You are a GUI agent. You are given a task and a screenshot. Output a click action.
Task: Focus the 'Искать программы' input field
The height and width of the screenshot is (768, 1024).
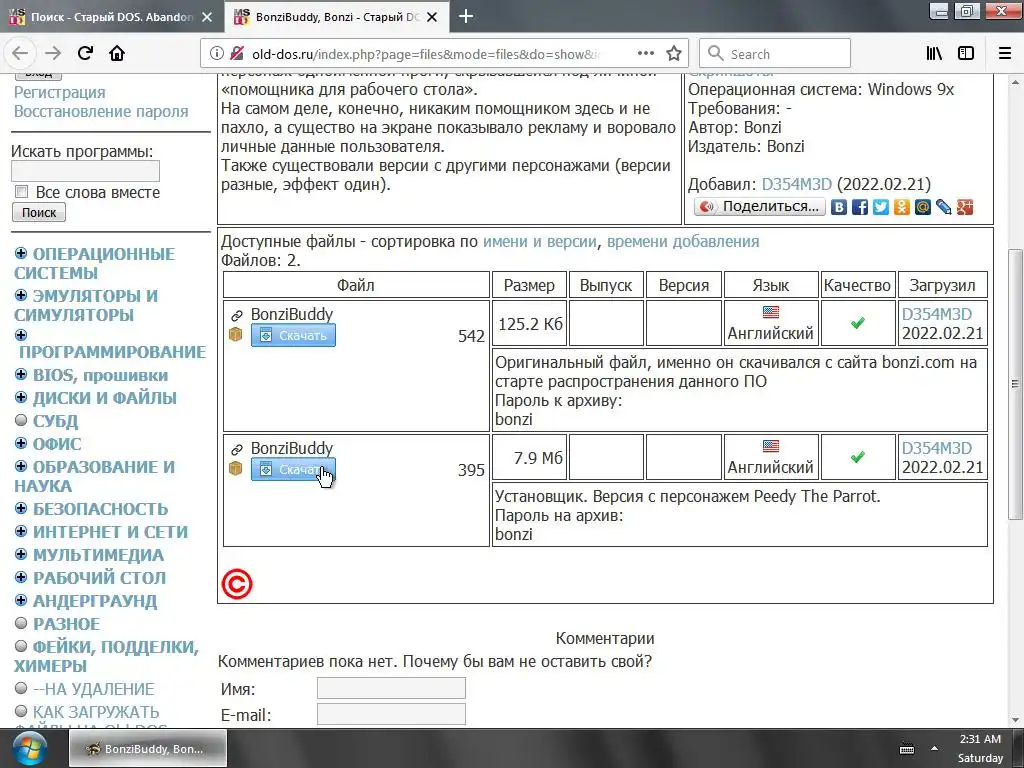[x=85, y=171]
